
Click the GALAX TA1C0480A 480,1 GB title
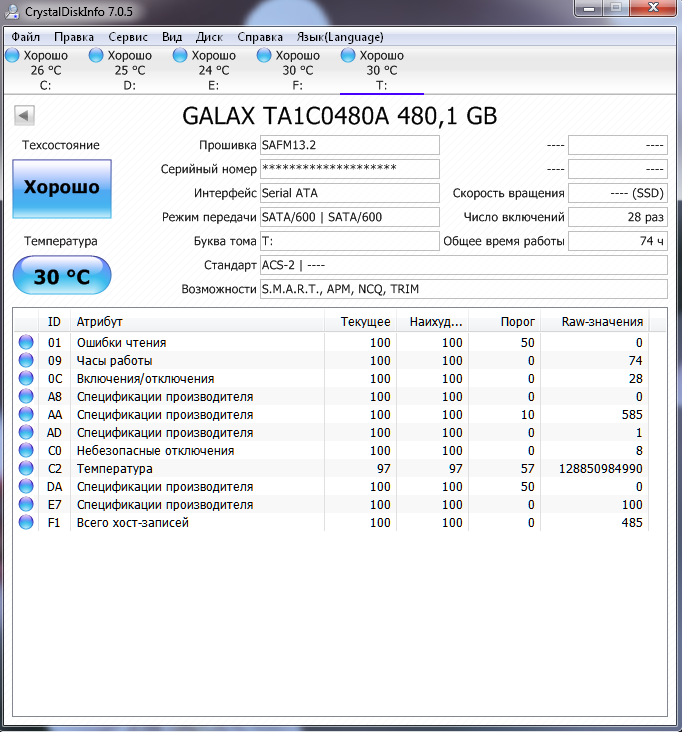(340, 116)
